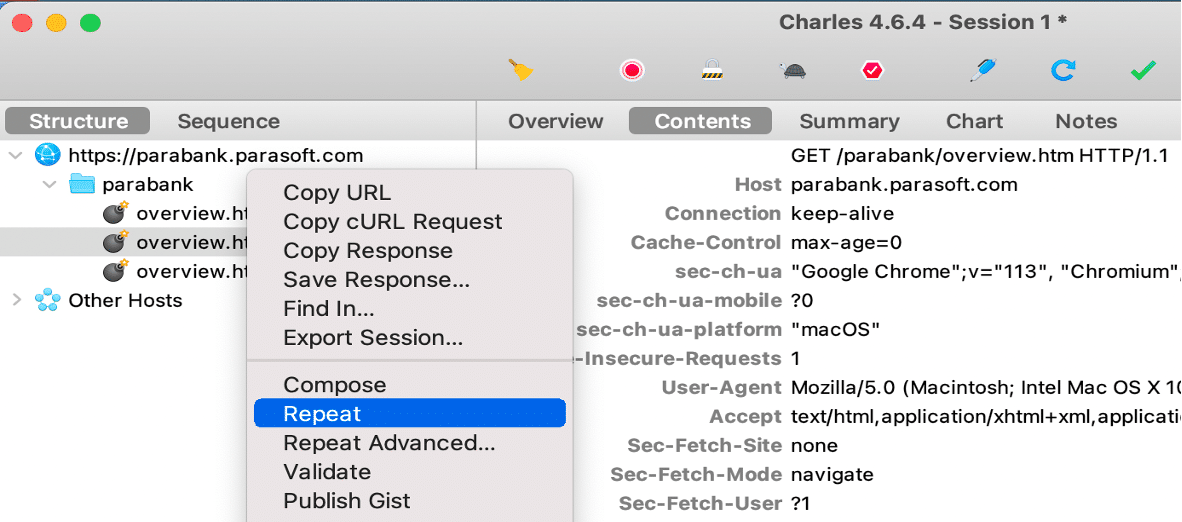Click the Other Hosts globe icon
This screenshot has width=1182, height=522.
point(47,300)
